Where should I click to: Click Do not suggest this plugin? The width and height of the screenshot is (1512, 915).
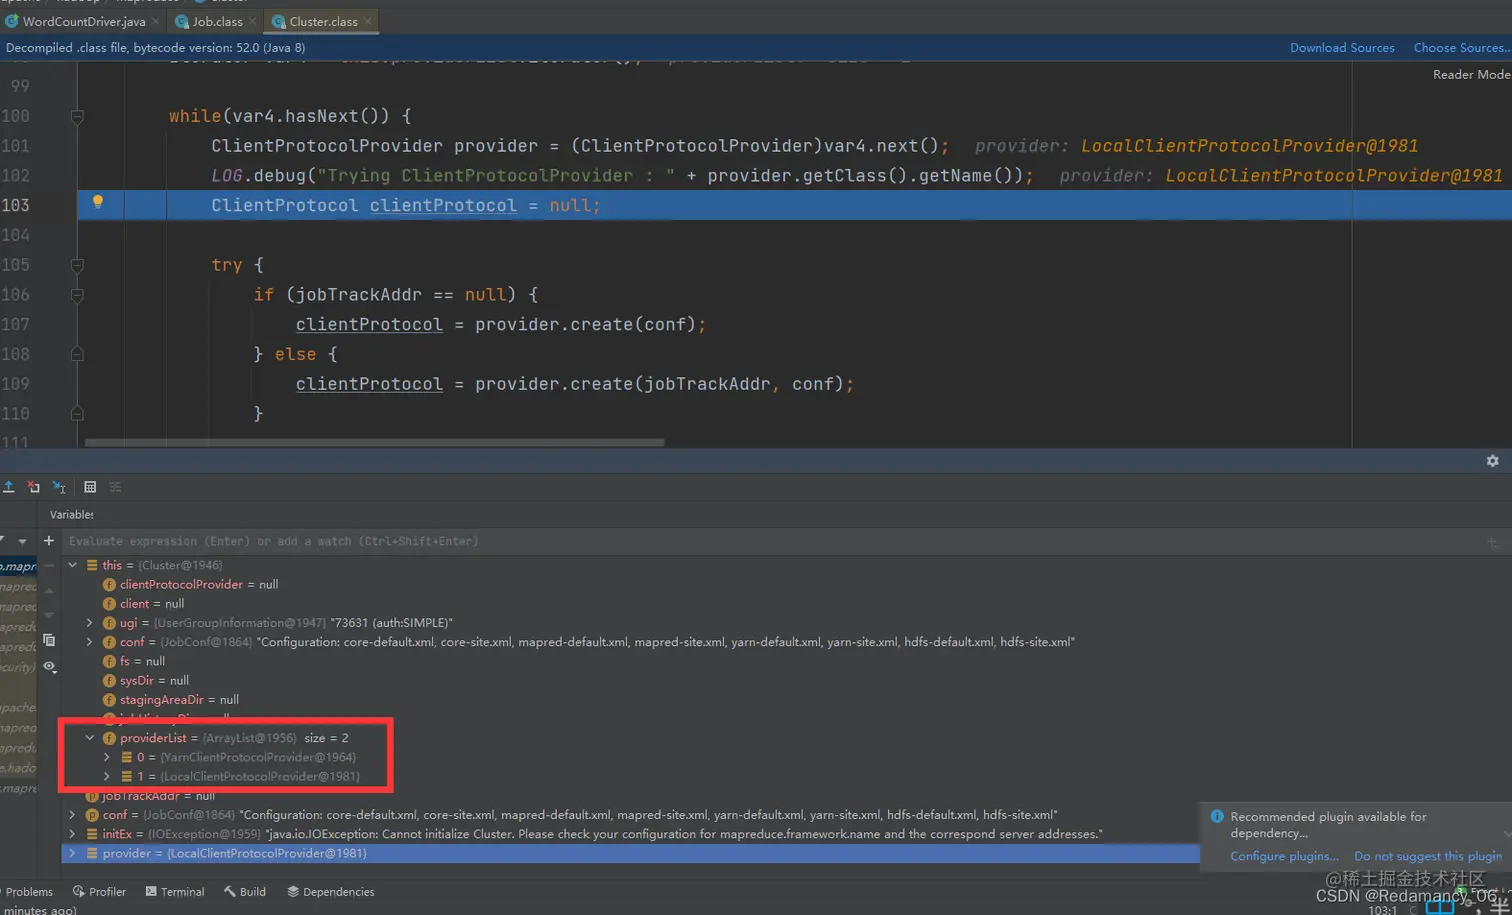(1428, 857)
